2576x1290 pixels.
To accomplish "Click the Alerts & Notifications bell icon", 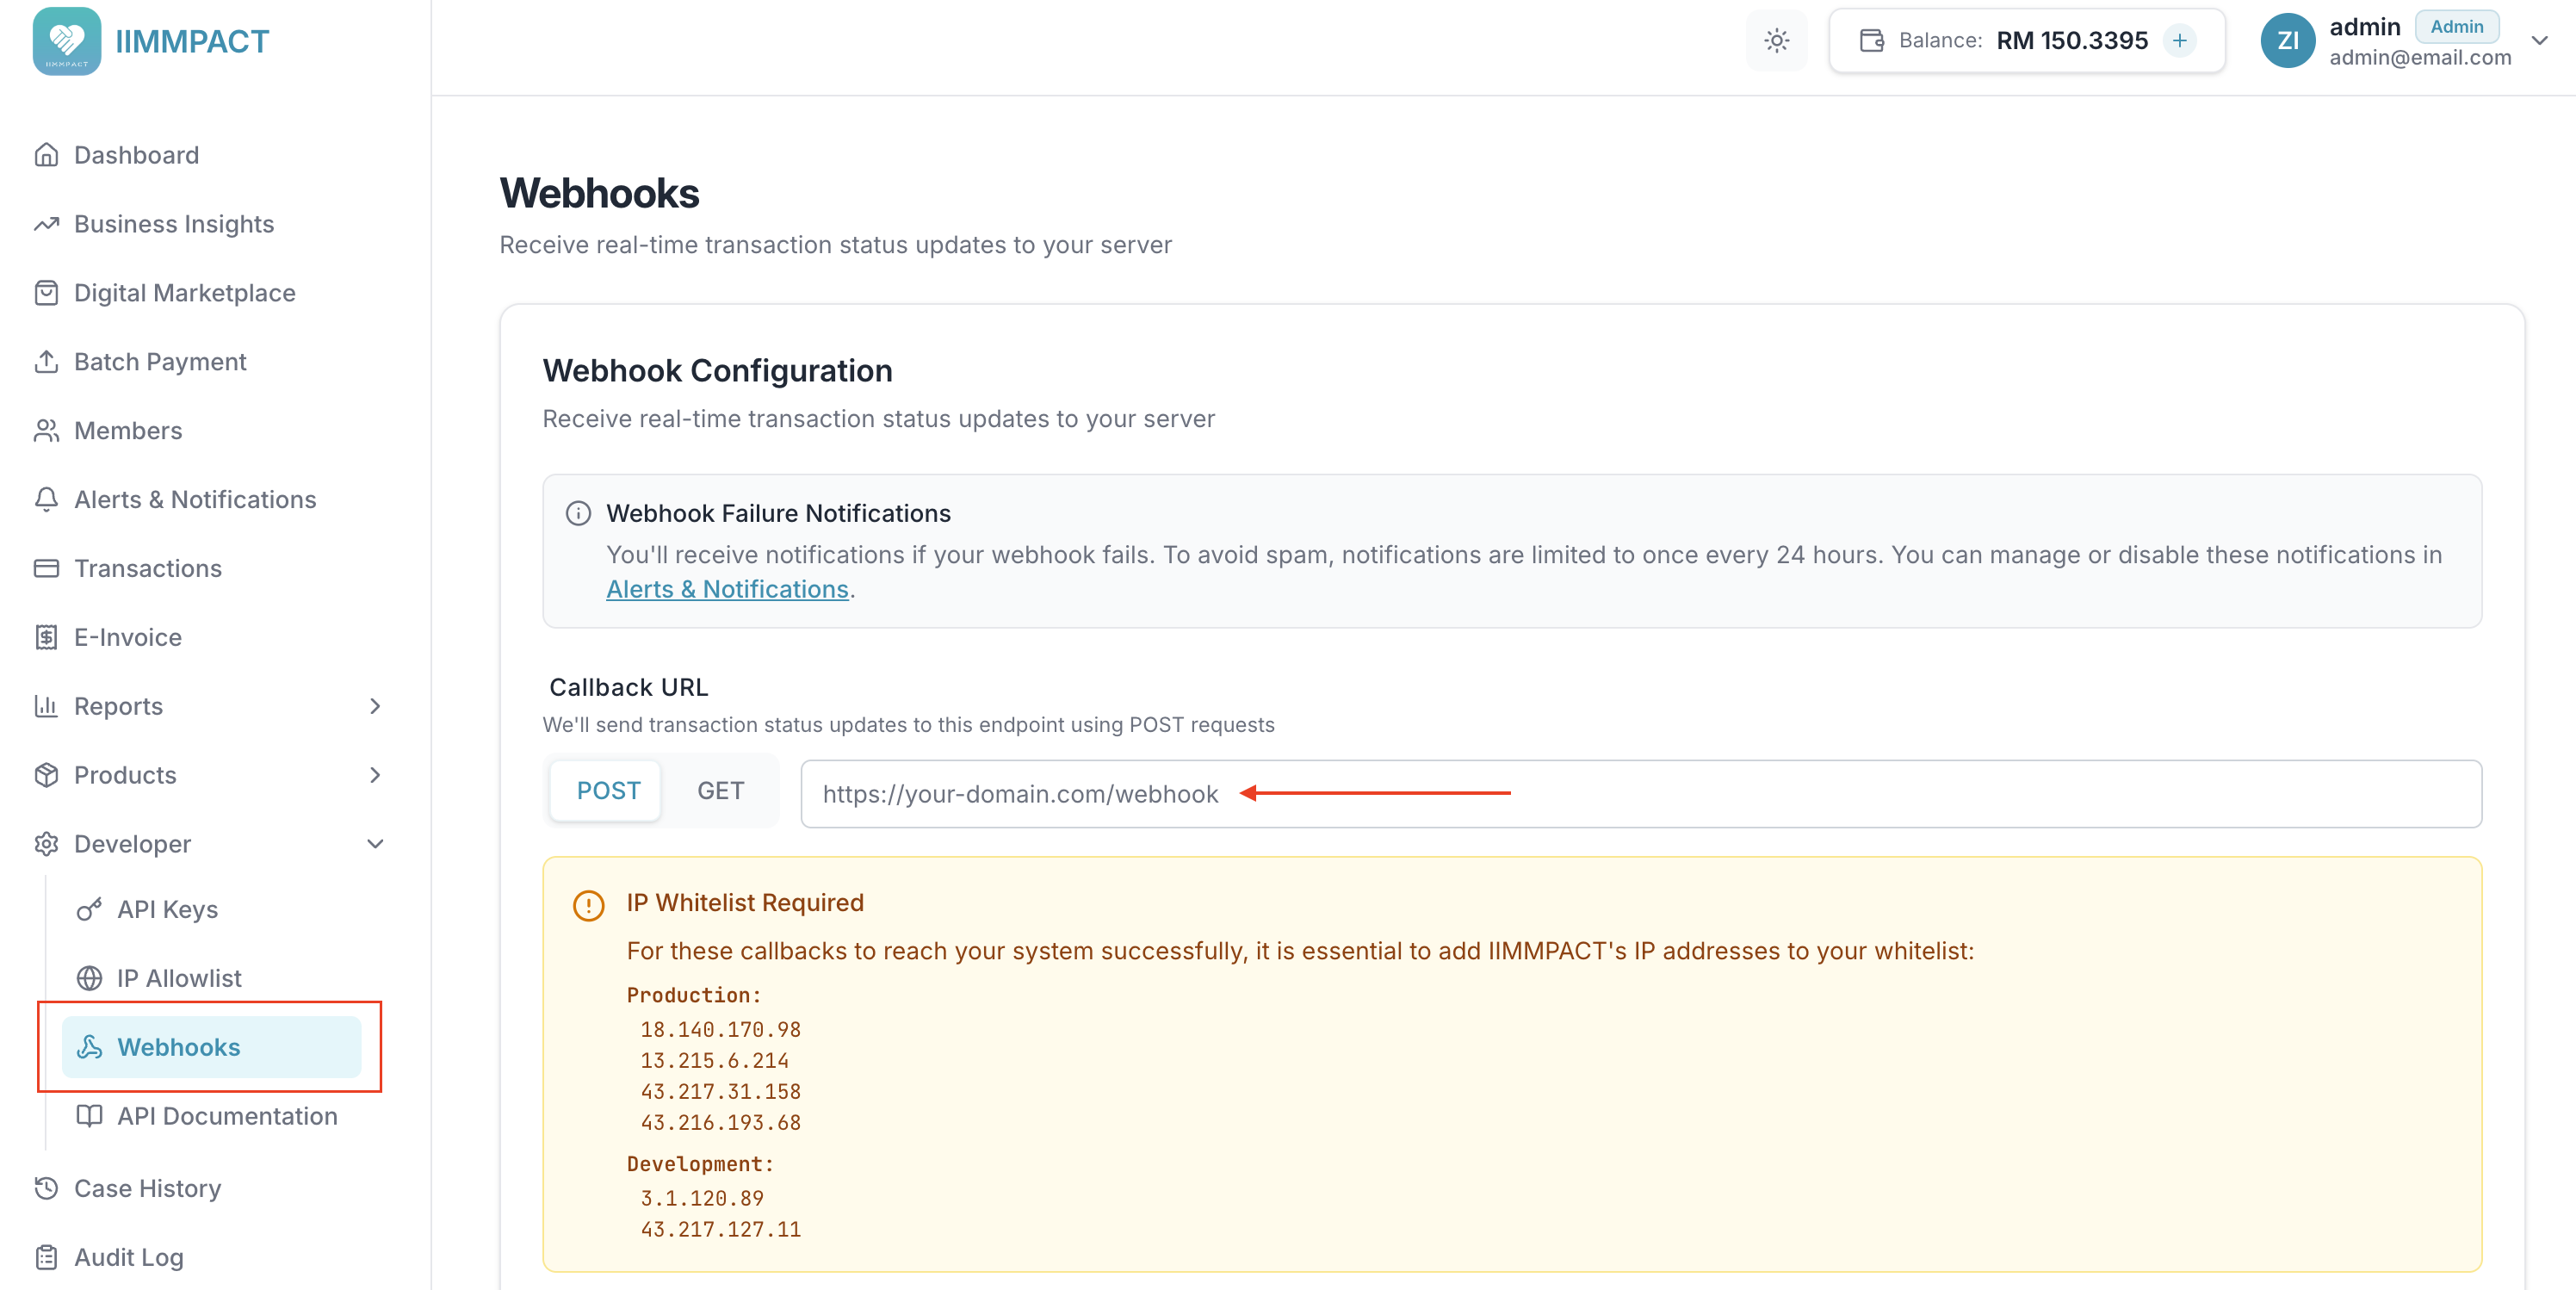I will click(x=46, y=499).
